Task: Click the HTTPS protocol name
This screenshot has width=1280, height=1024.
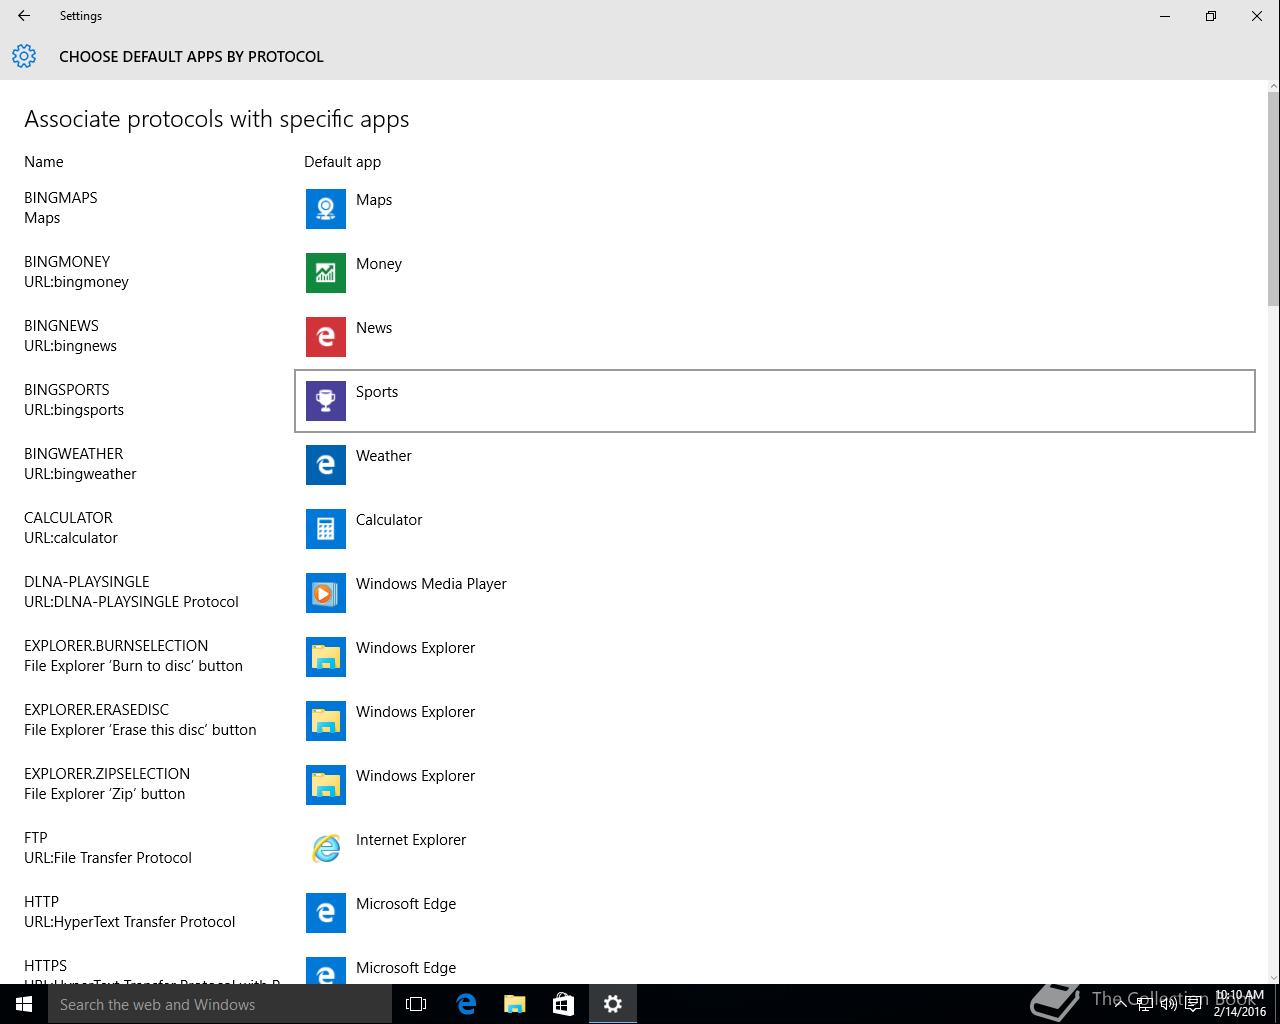Action: 46,966
